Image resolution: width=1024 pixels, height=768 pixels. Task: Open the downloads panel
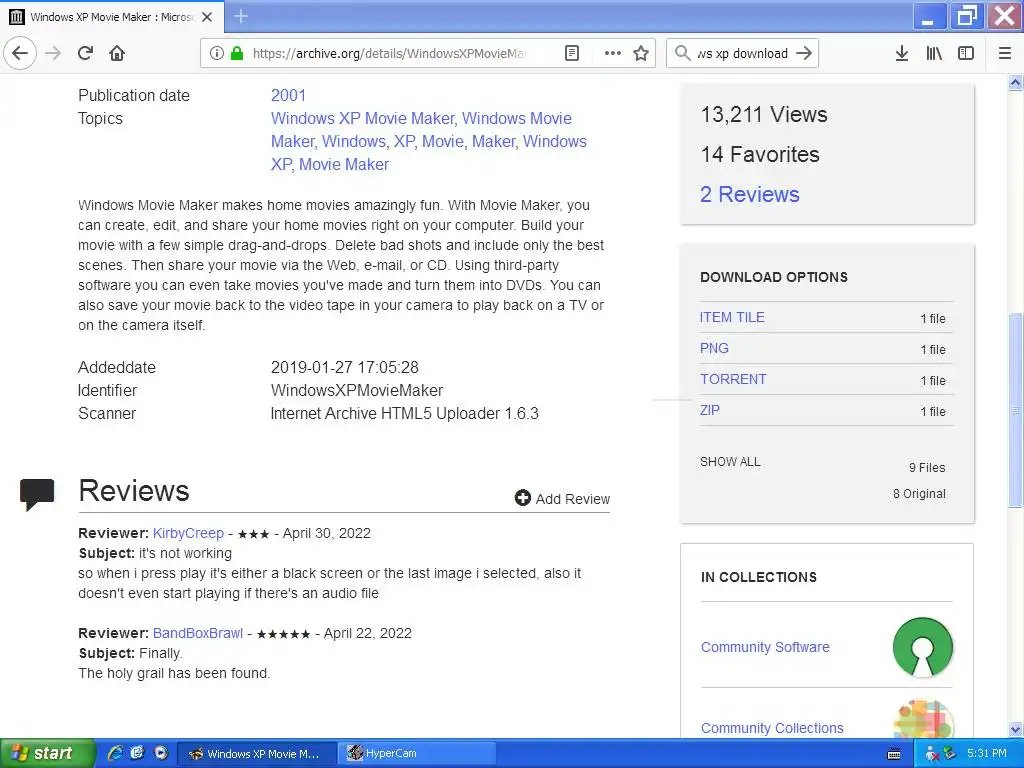901,53
